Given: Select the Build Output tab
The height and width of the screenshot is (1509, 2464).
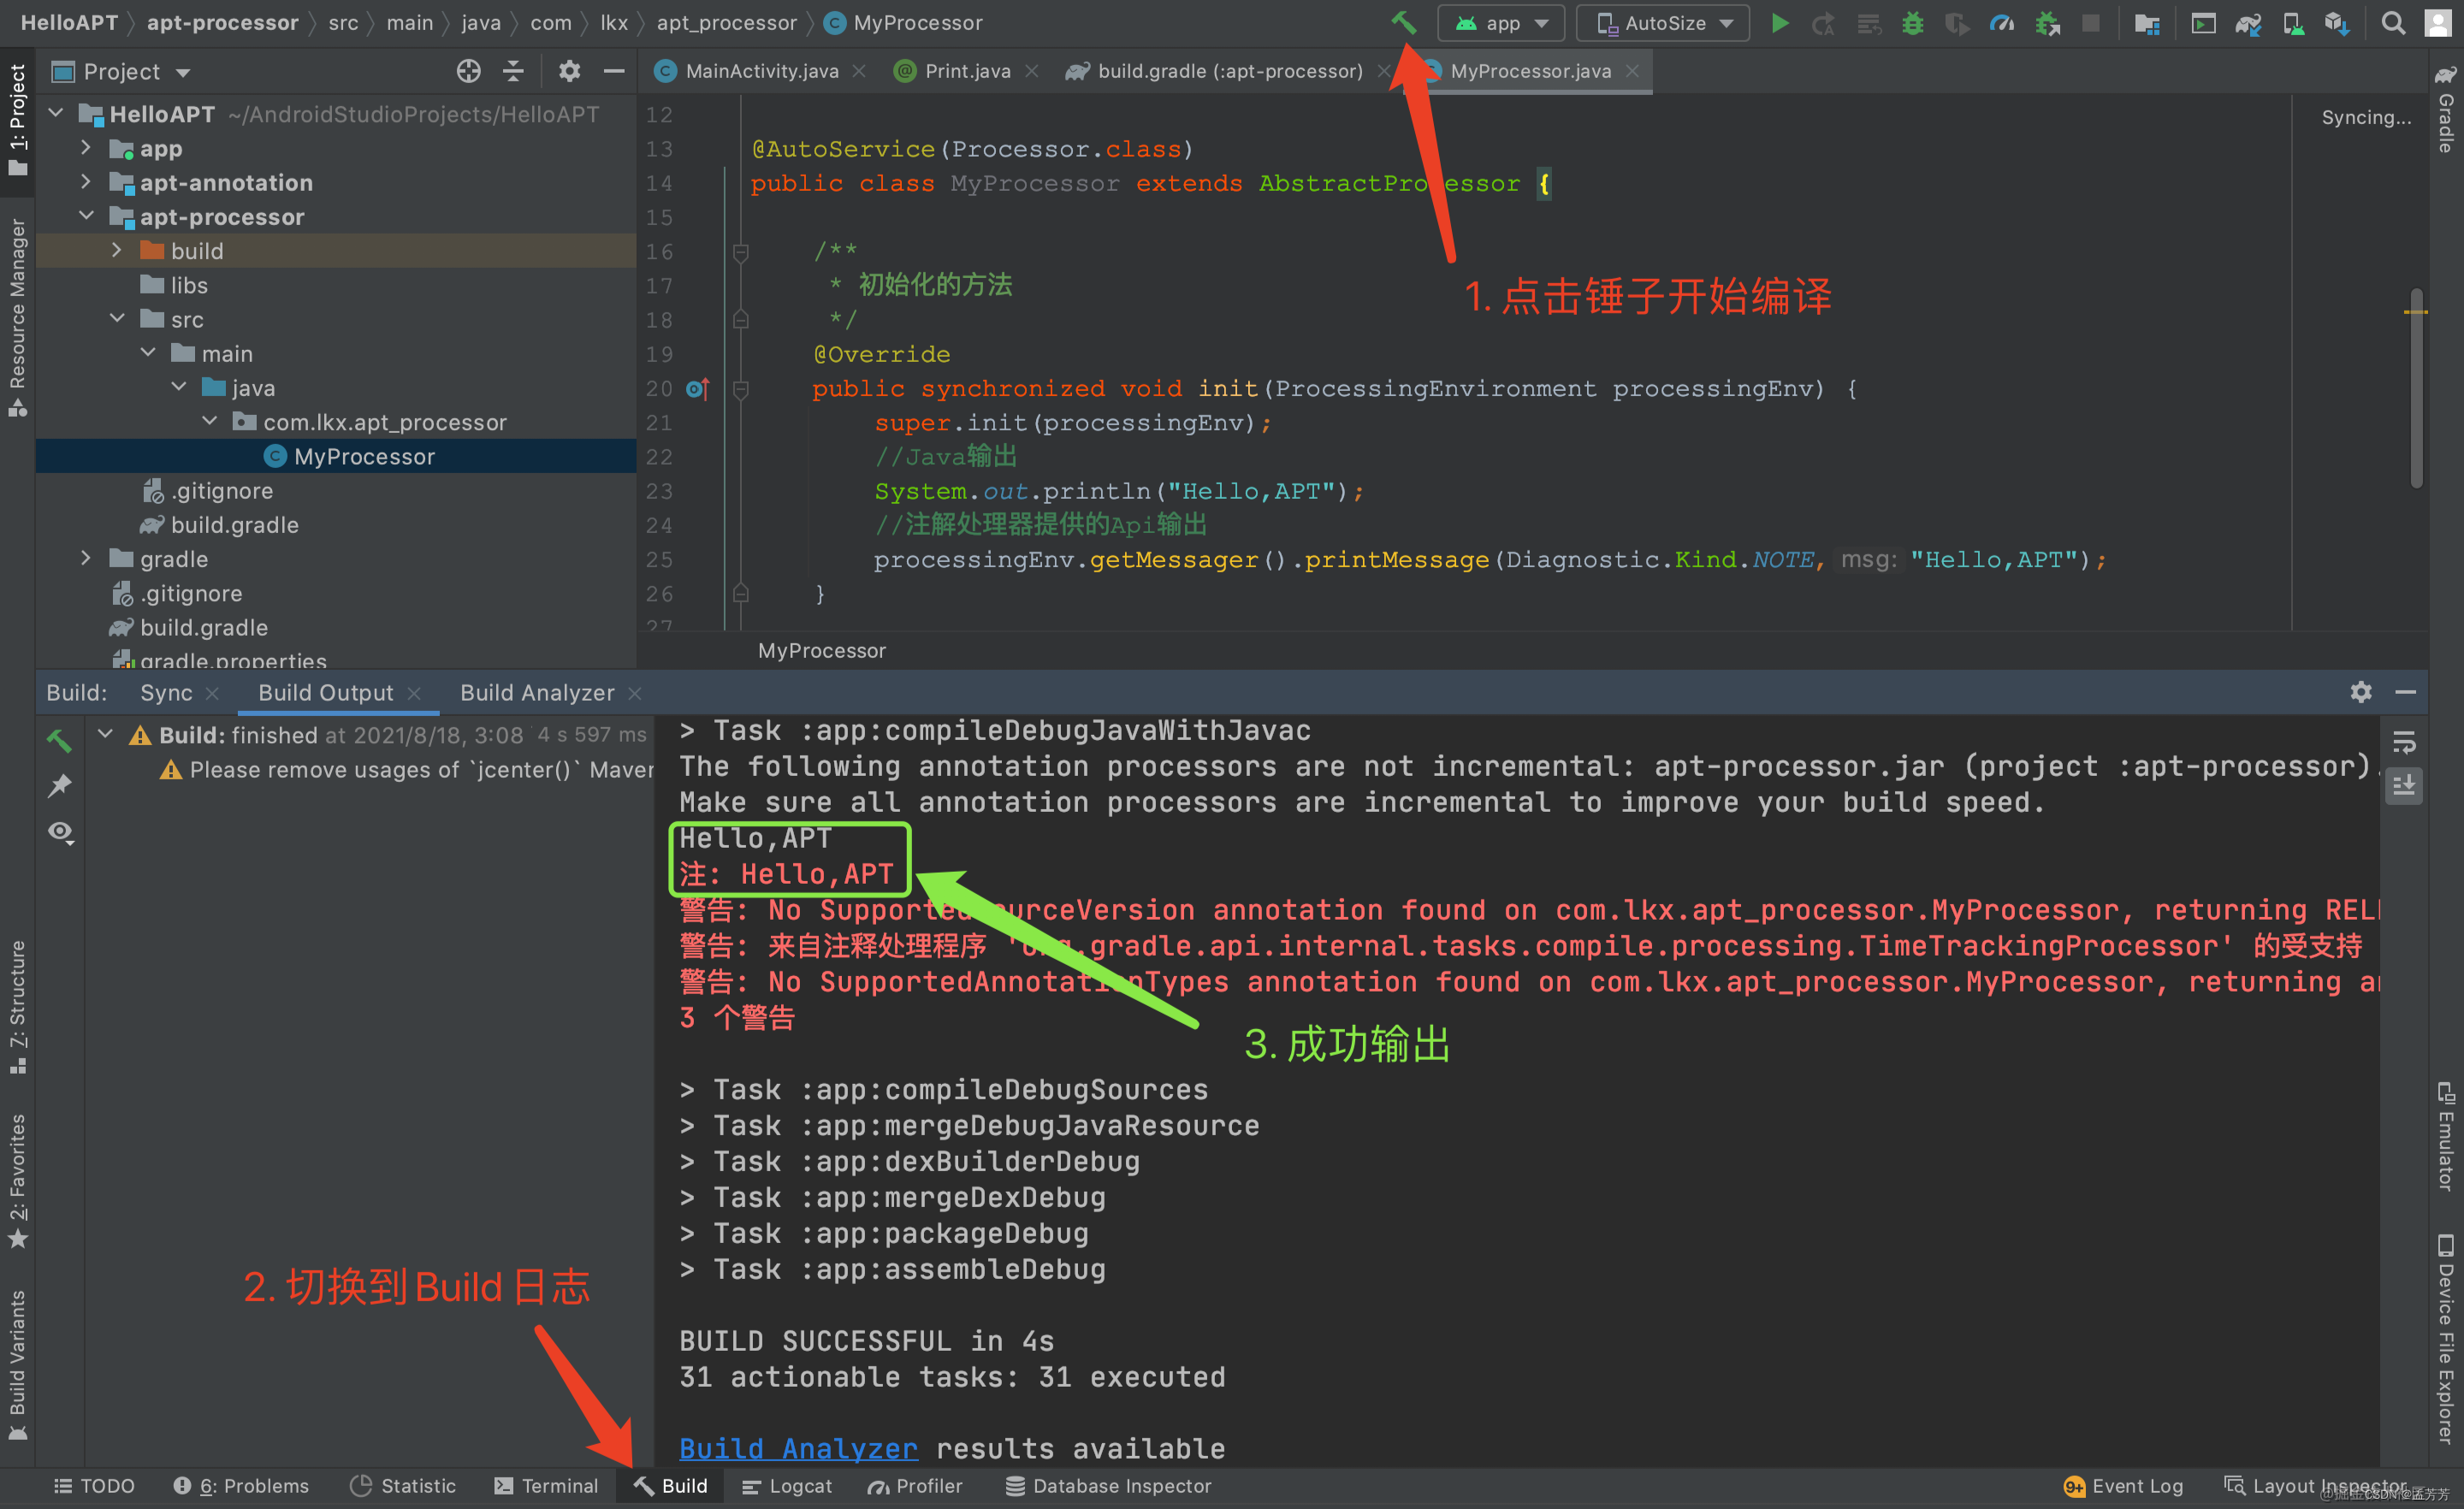Looking at the screenshot, I should click(326, 692).
